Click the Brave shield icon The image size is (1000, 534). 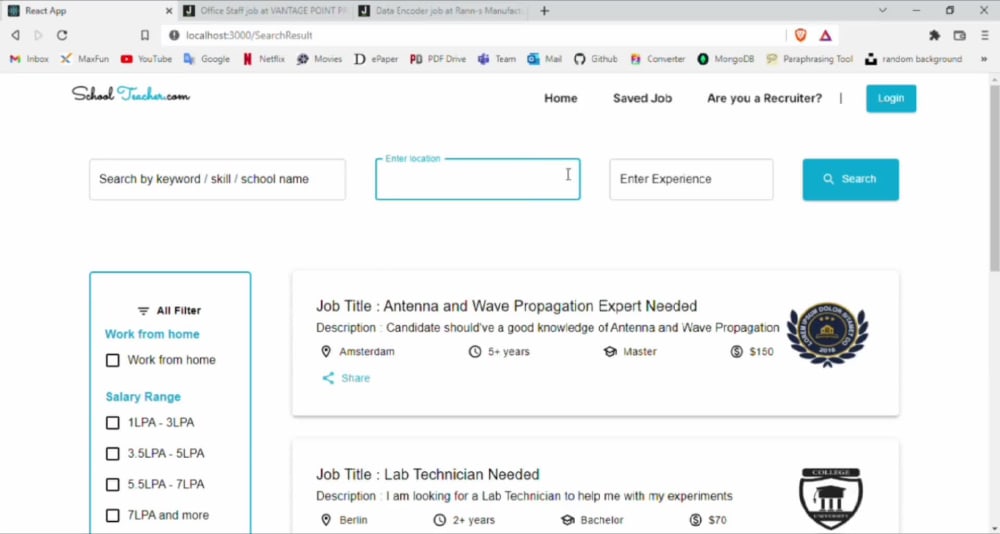[801, 35]
